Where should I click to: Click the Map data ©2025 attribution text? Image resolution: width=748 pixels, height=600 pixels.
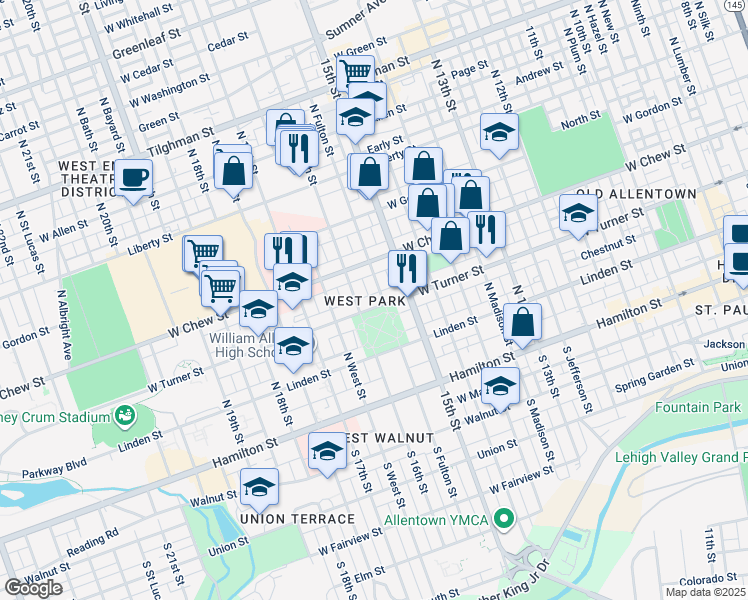[x=706, y=592]
